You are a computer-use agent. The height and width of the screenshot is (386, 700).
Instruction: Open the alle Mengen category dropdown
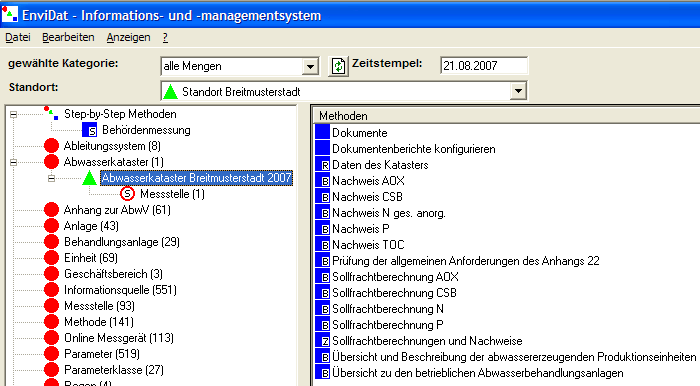click(310, 67)
